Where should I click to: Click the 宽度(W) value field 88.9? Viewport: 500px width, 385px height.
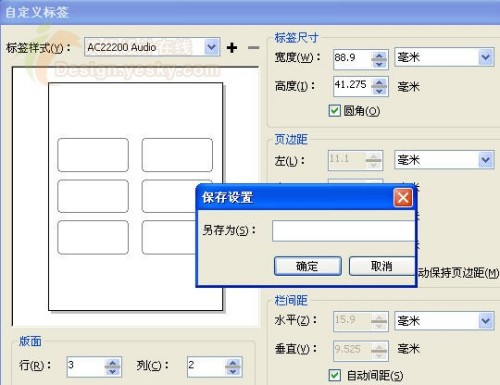(x=352, y=59)
